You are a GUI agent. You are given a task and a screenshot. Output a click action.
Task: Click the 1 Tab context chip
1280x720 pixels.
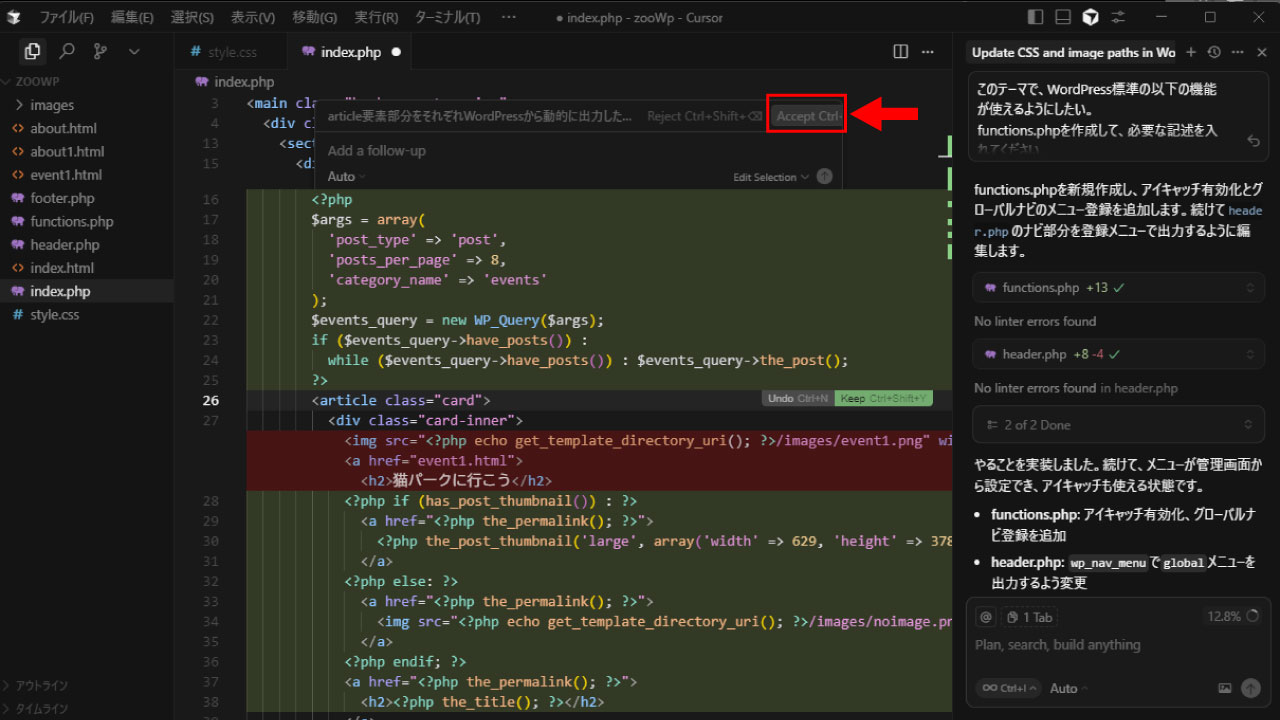[x=1030, y=617]
